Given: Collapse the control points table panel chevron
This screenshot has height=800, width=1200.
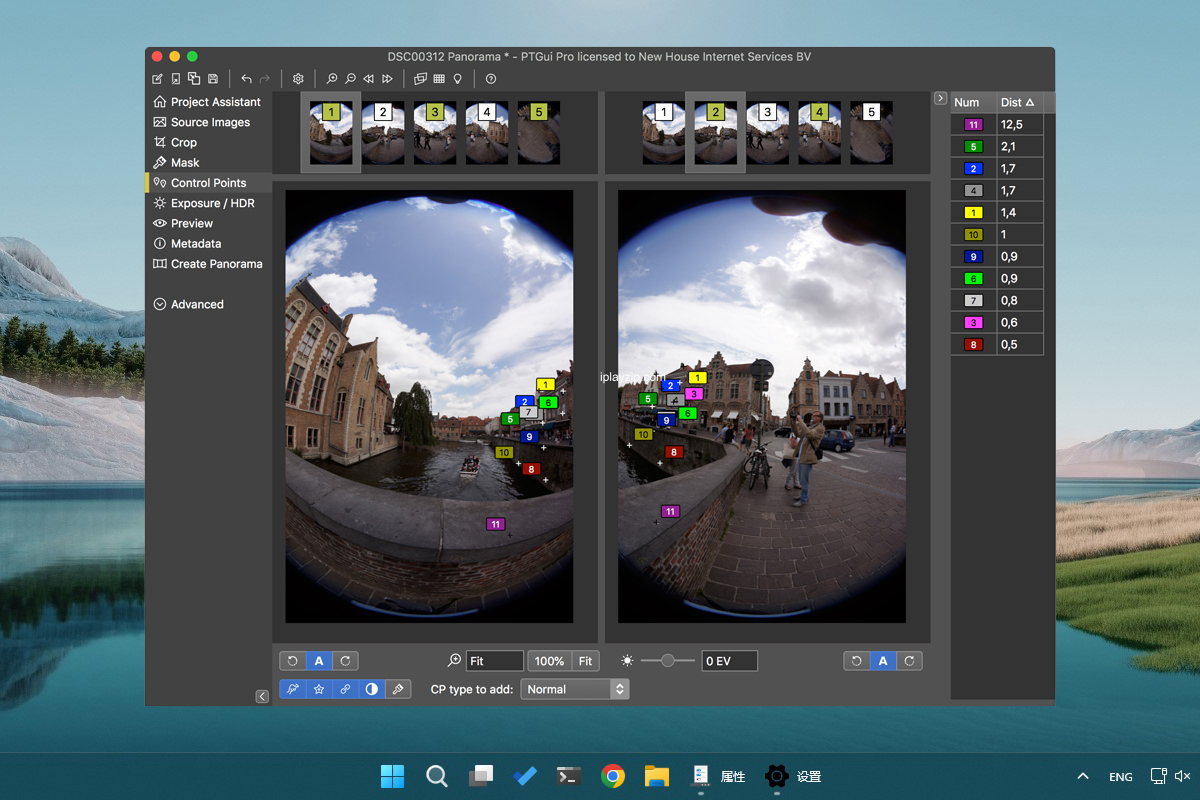Looking at the screenshot, I should (x=940, y=98).
